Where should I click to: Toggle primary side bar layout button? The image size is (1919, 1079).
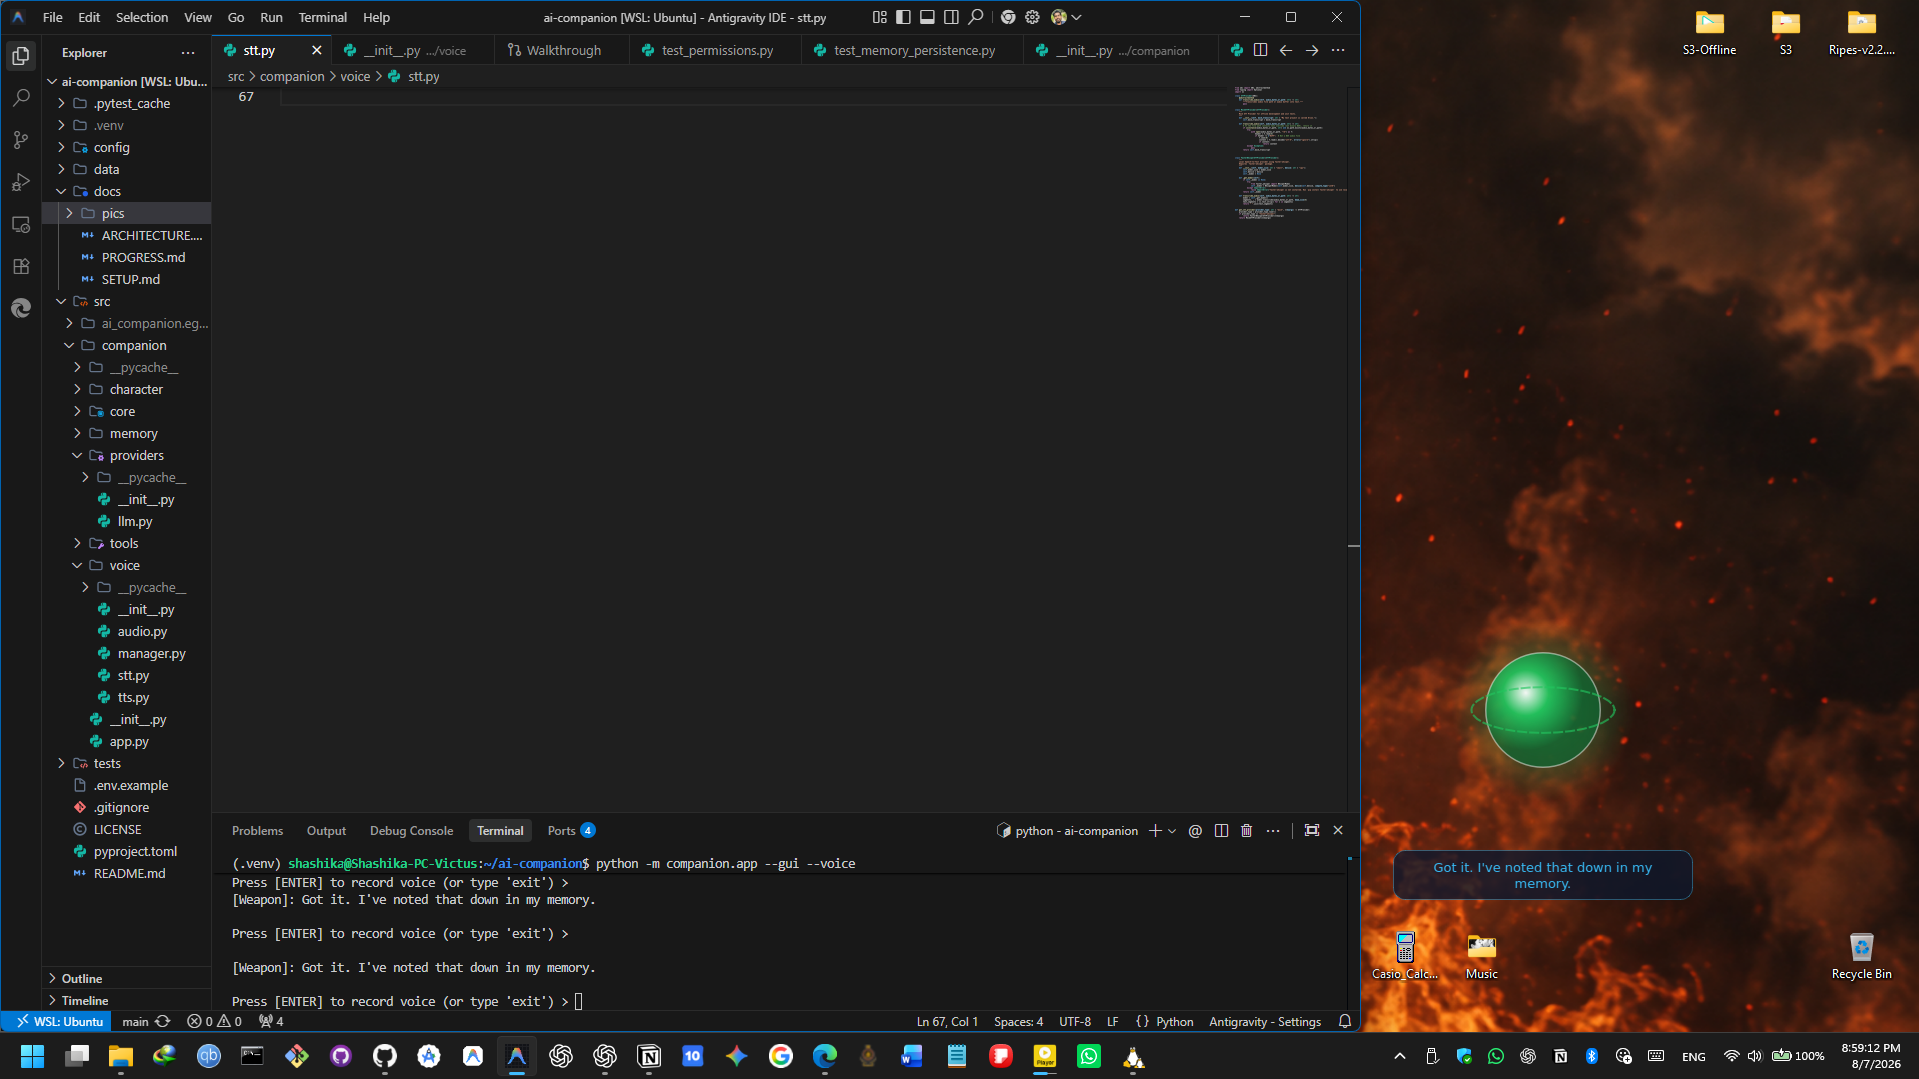tap(904, 17)
